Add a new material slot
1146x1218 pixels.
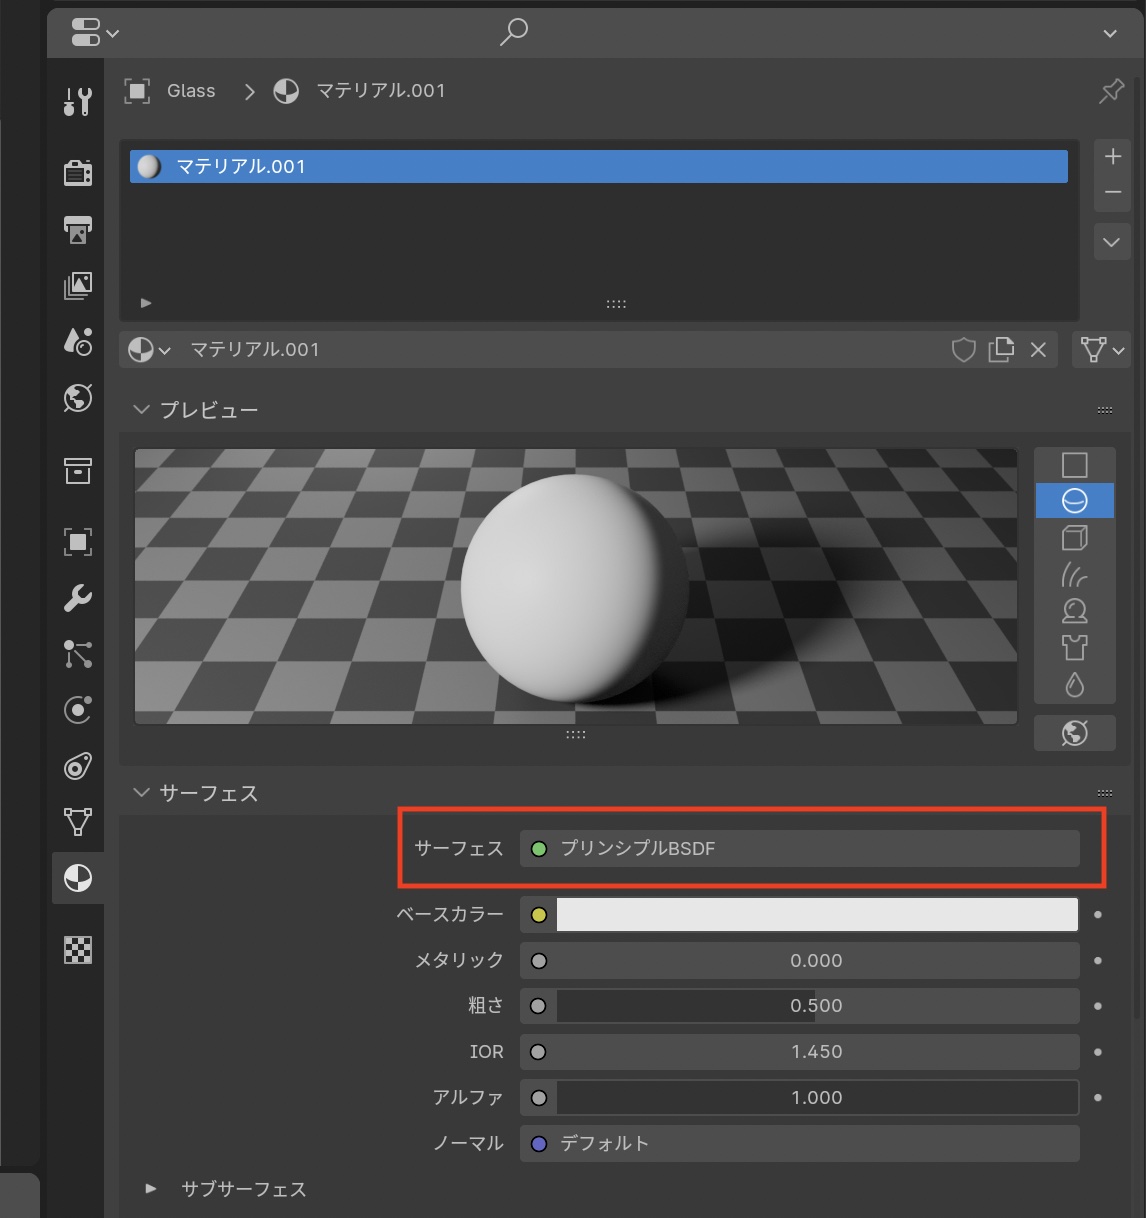1112,157
